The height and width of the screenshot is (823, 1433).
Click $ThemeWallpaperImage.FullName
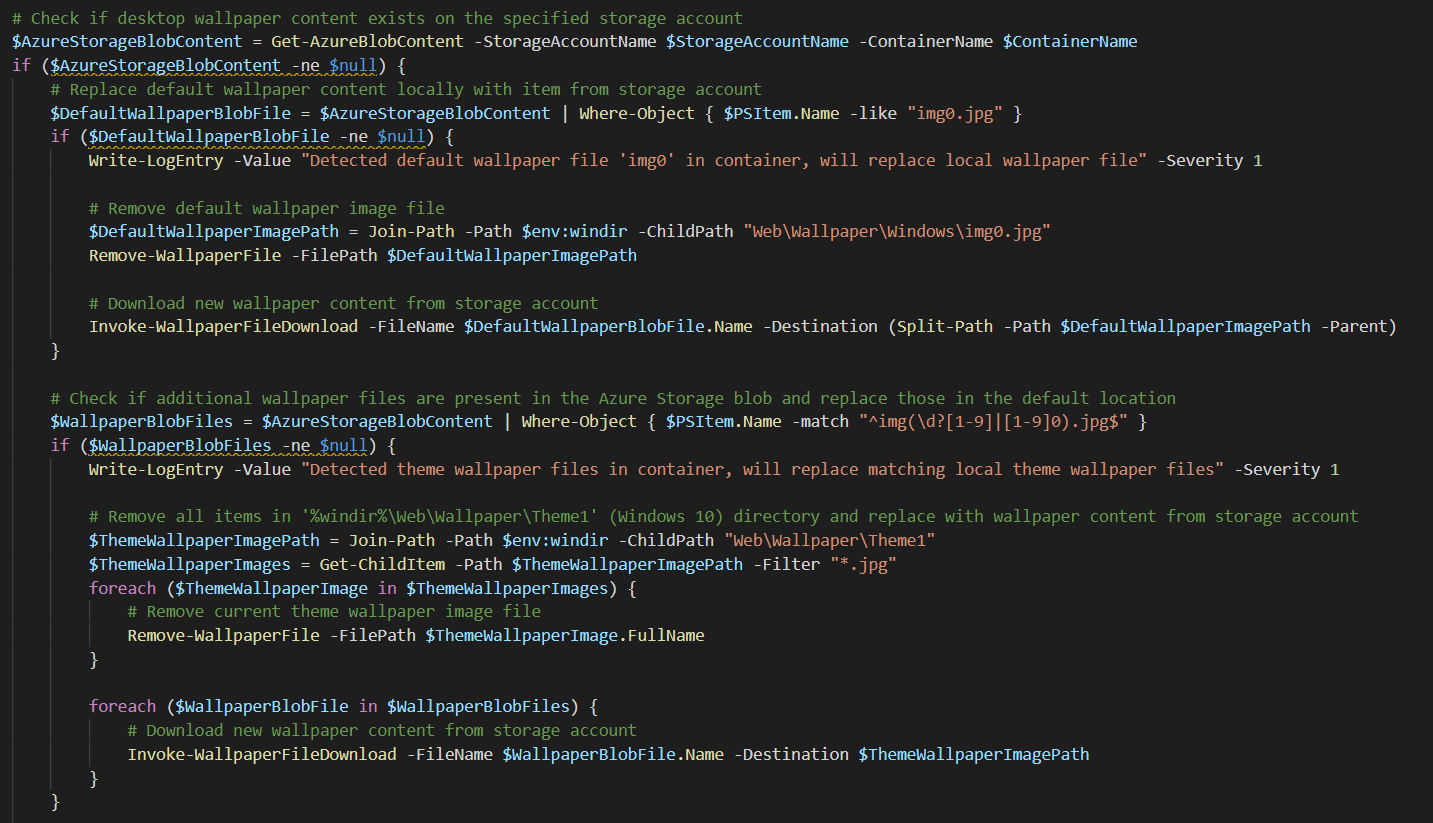click(565, 635)
